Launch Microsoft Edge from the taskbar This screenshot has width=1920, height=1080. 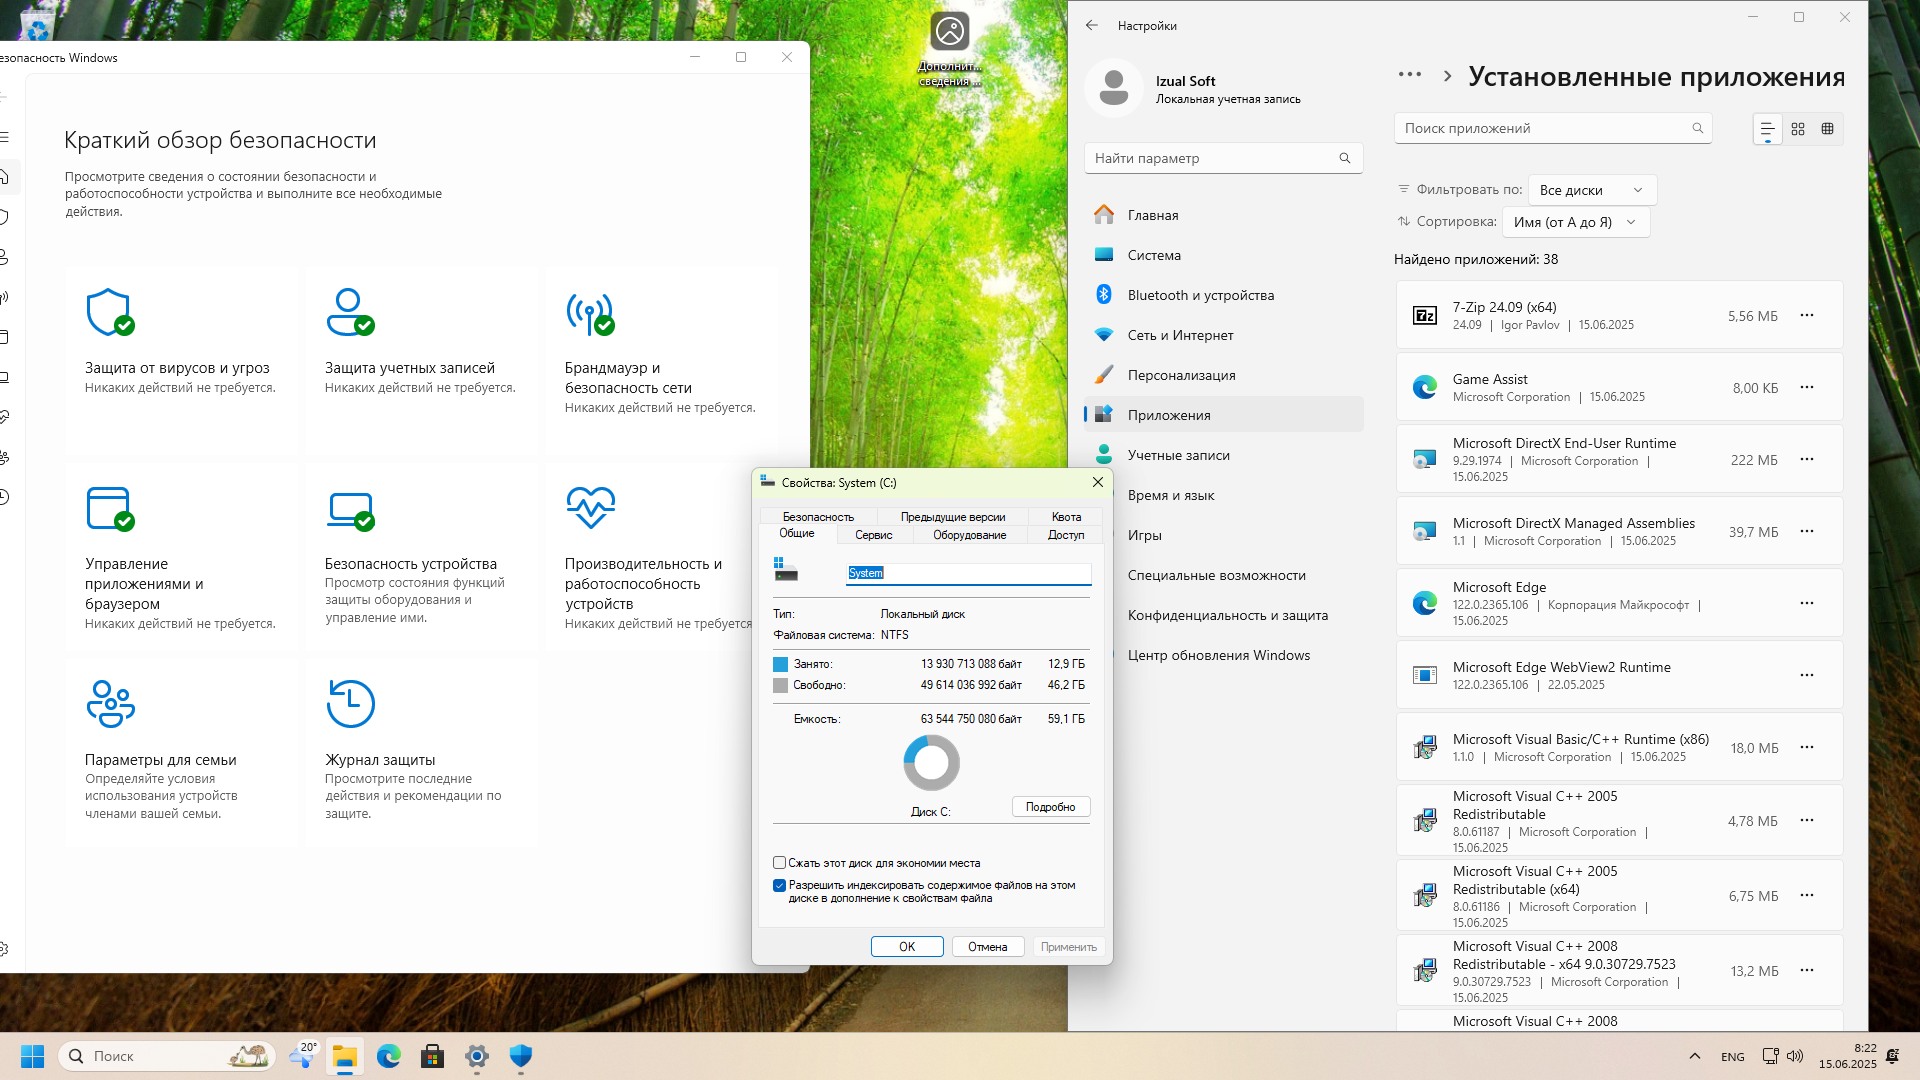click(389, 1056)
